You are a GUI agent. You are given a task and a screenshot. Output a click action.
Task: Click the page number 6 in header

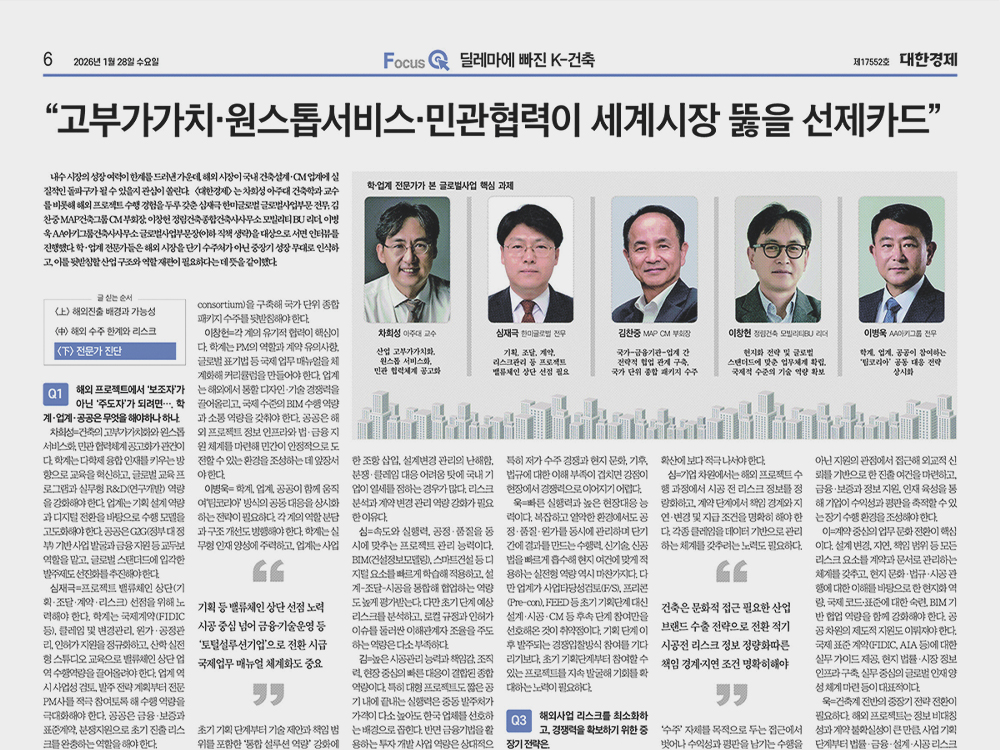point(47,59)
